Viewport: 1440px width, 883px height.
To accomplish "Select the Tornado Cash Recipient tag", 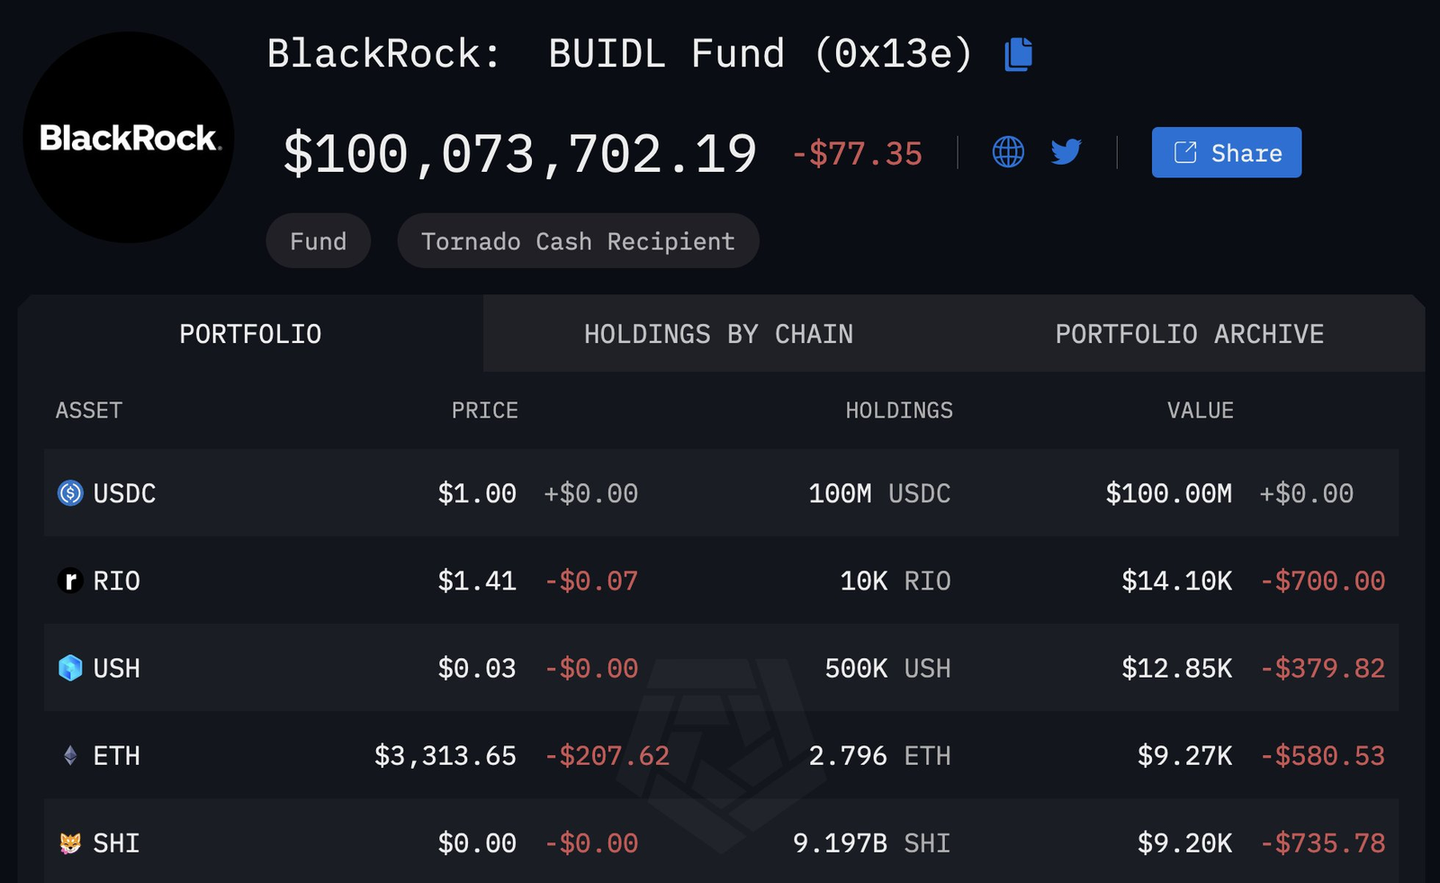I will coord(578,241).
